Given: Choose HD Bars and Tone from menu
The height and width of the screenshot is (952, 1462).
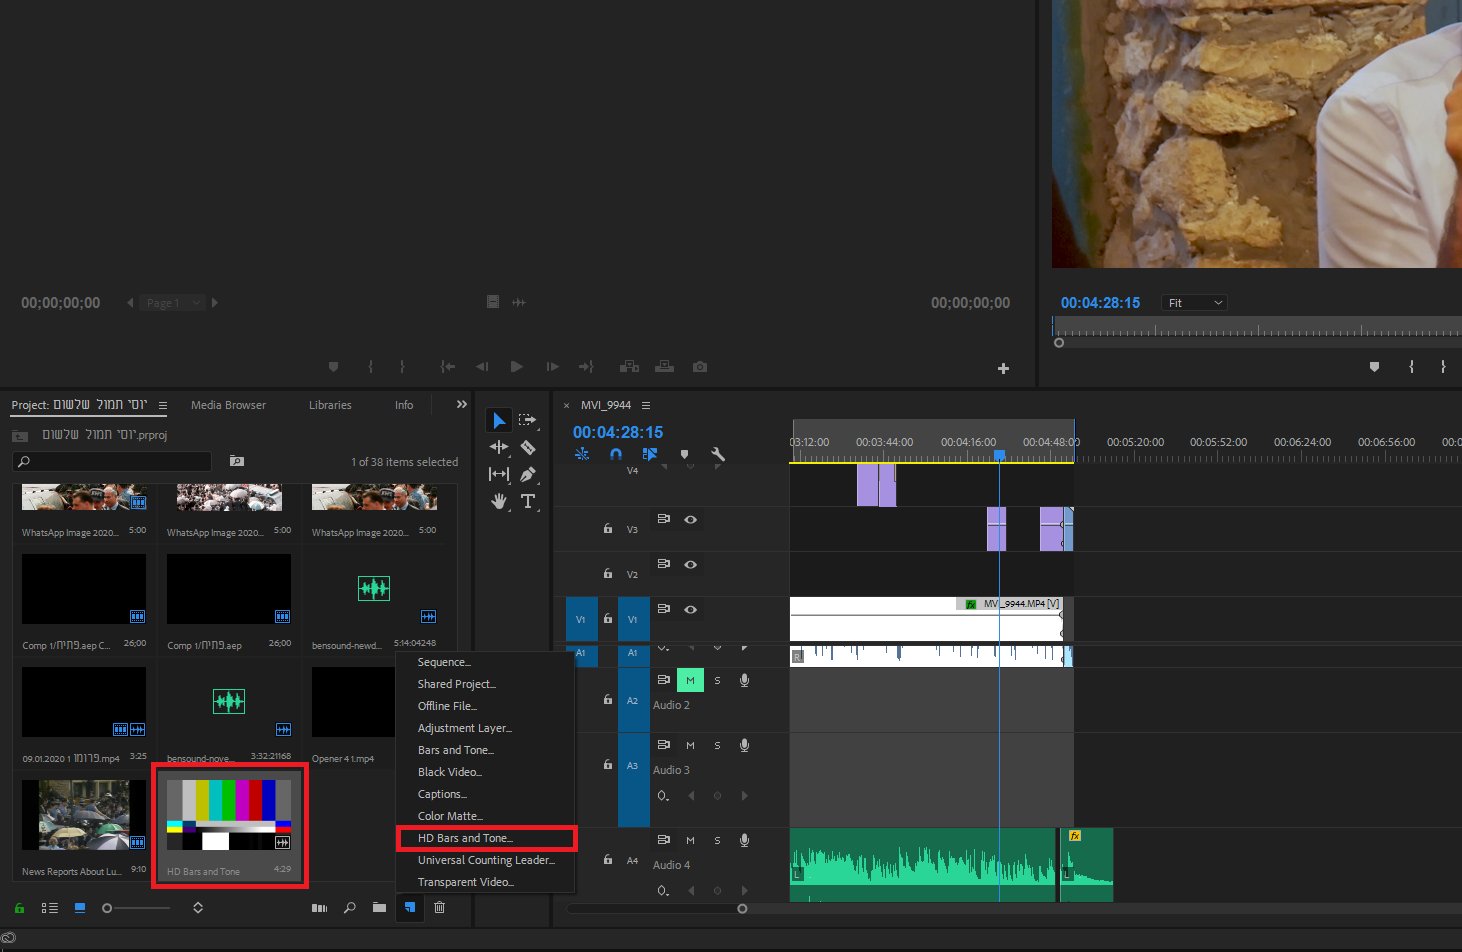Looking at the screenshot, I should tap(465, 838).
